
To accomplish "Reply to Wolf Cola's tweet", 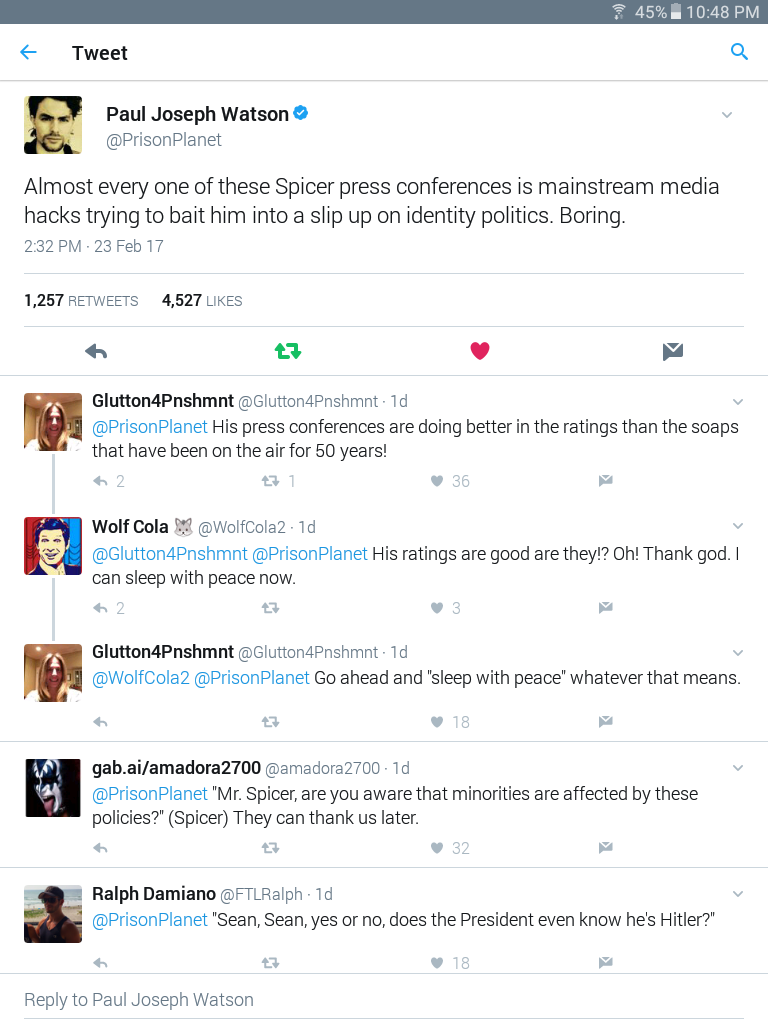I will coord(100,608).
